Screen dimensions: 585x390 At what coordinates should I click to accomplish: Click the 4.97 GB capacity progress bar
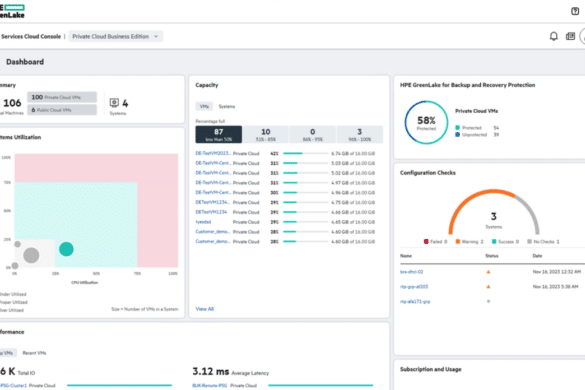(x=306, y=182)
